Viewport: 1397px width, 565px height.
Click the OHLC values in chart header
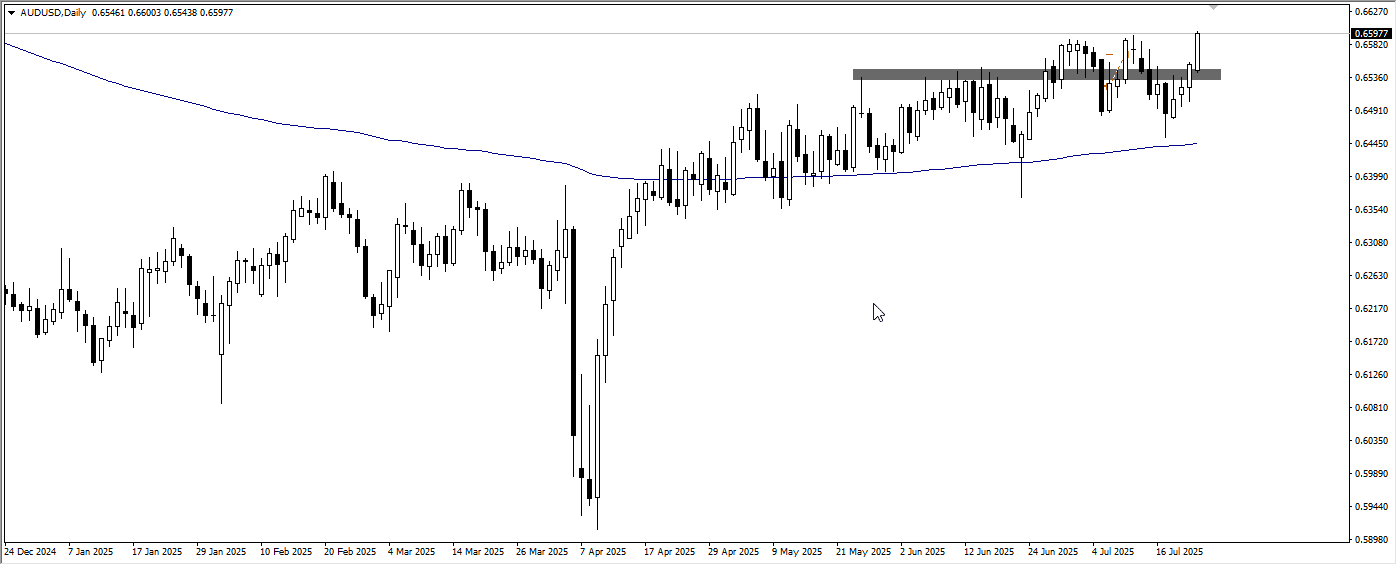click(164, 13)
